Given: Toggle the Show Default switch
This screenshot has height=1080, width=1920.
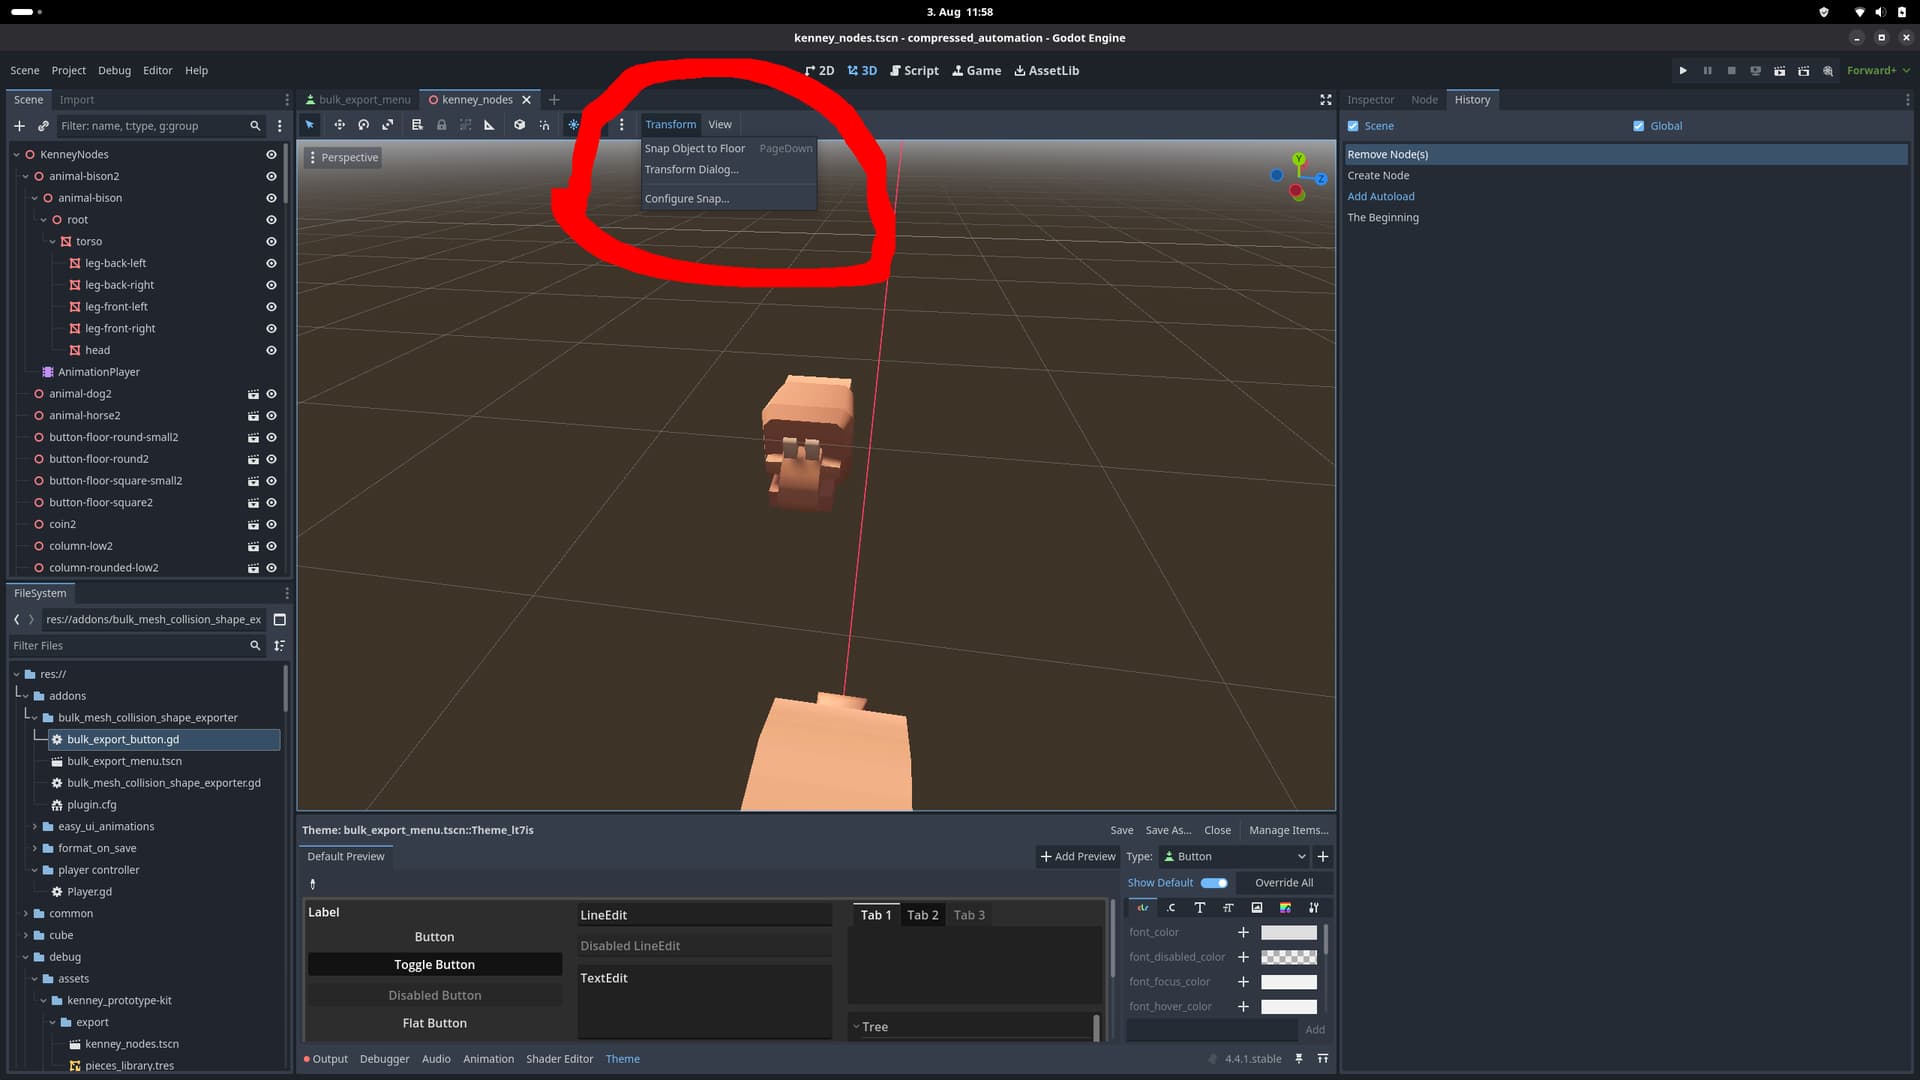Looking at the screenshot, I should [x=1214, y=883].
